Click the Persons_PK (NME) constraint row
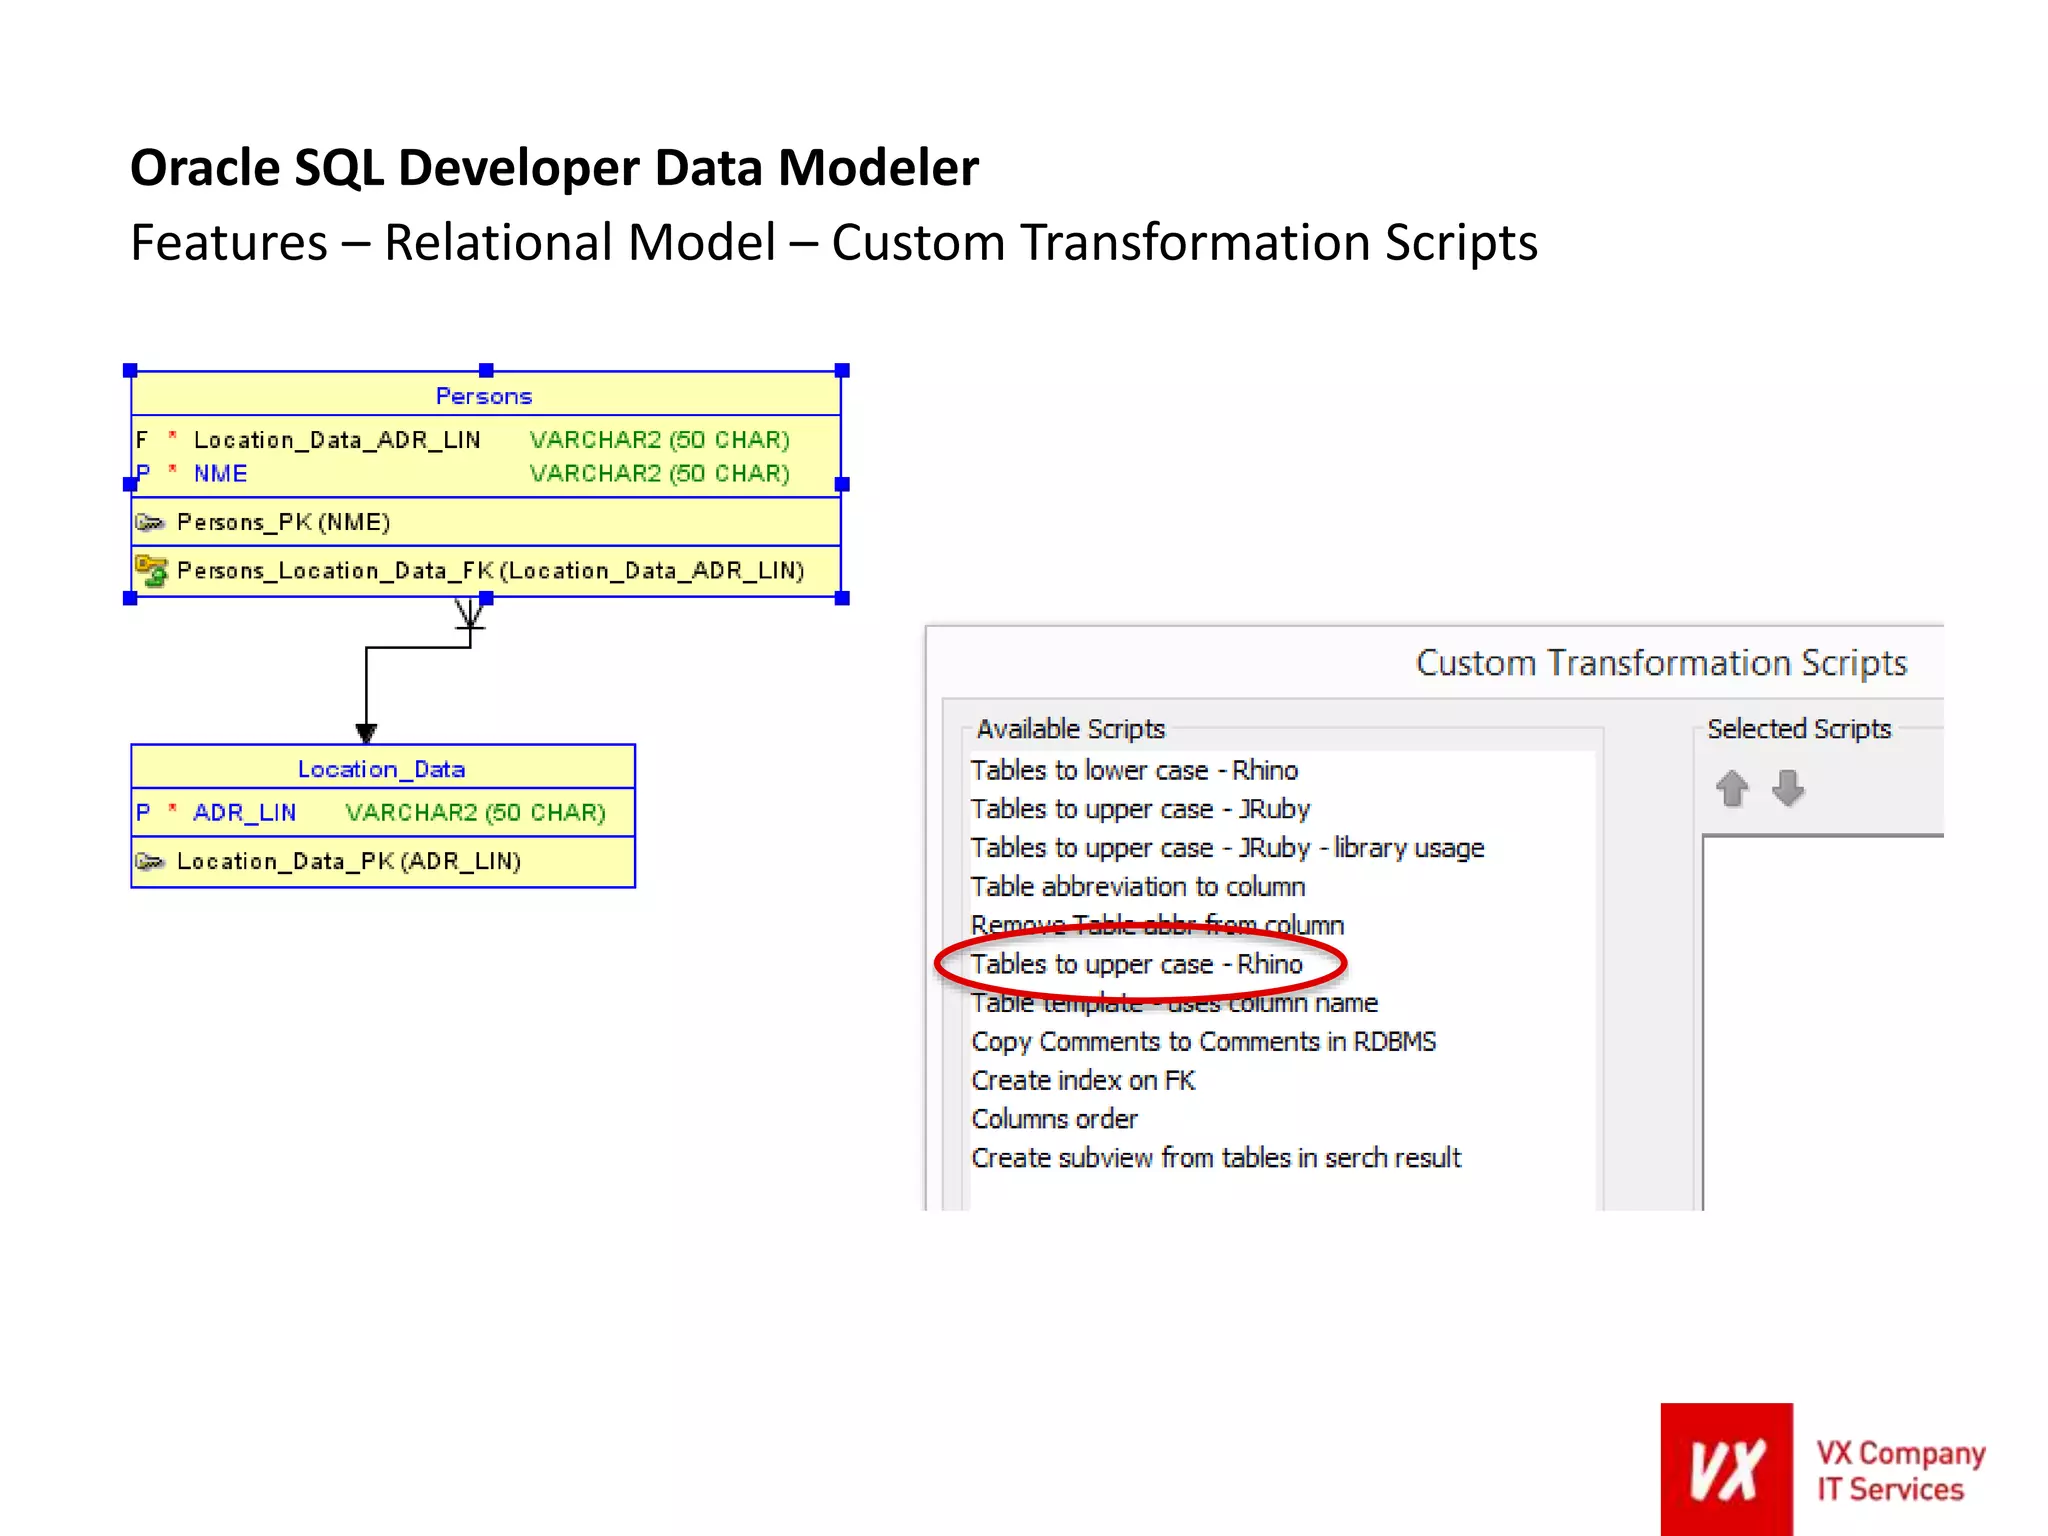This screenshot has width=2048, height=1536. click(486, 522)
